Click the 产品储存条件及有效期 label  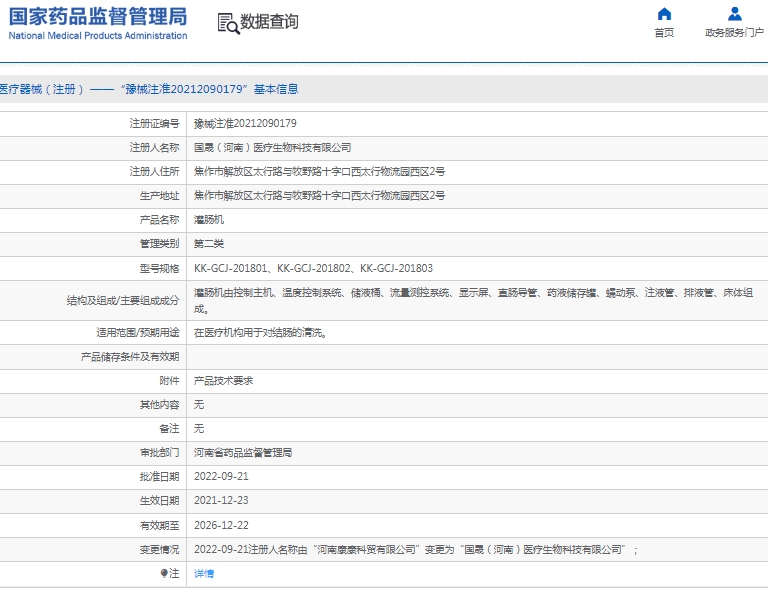[x=130, y=356]
